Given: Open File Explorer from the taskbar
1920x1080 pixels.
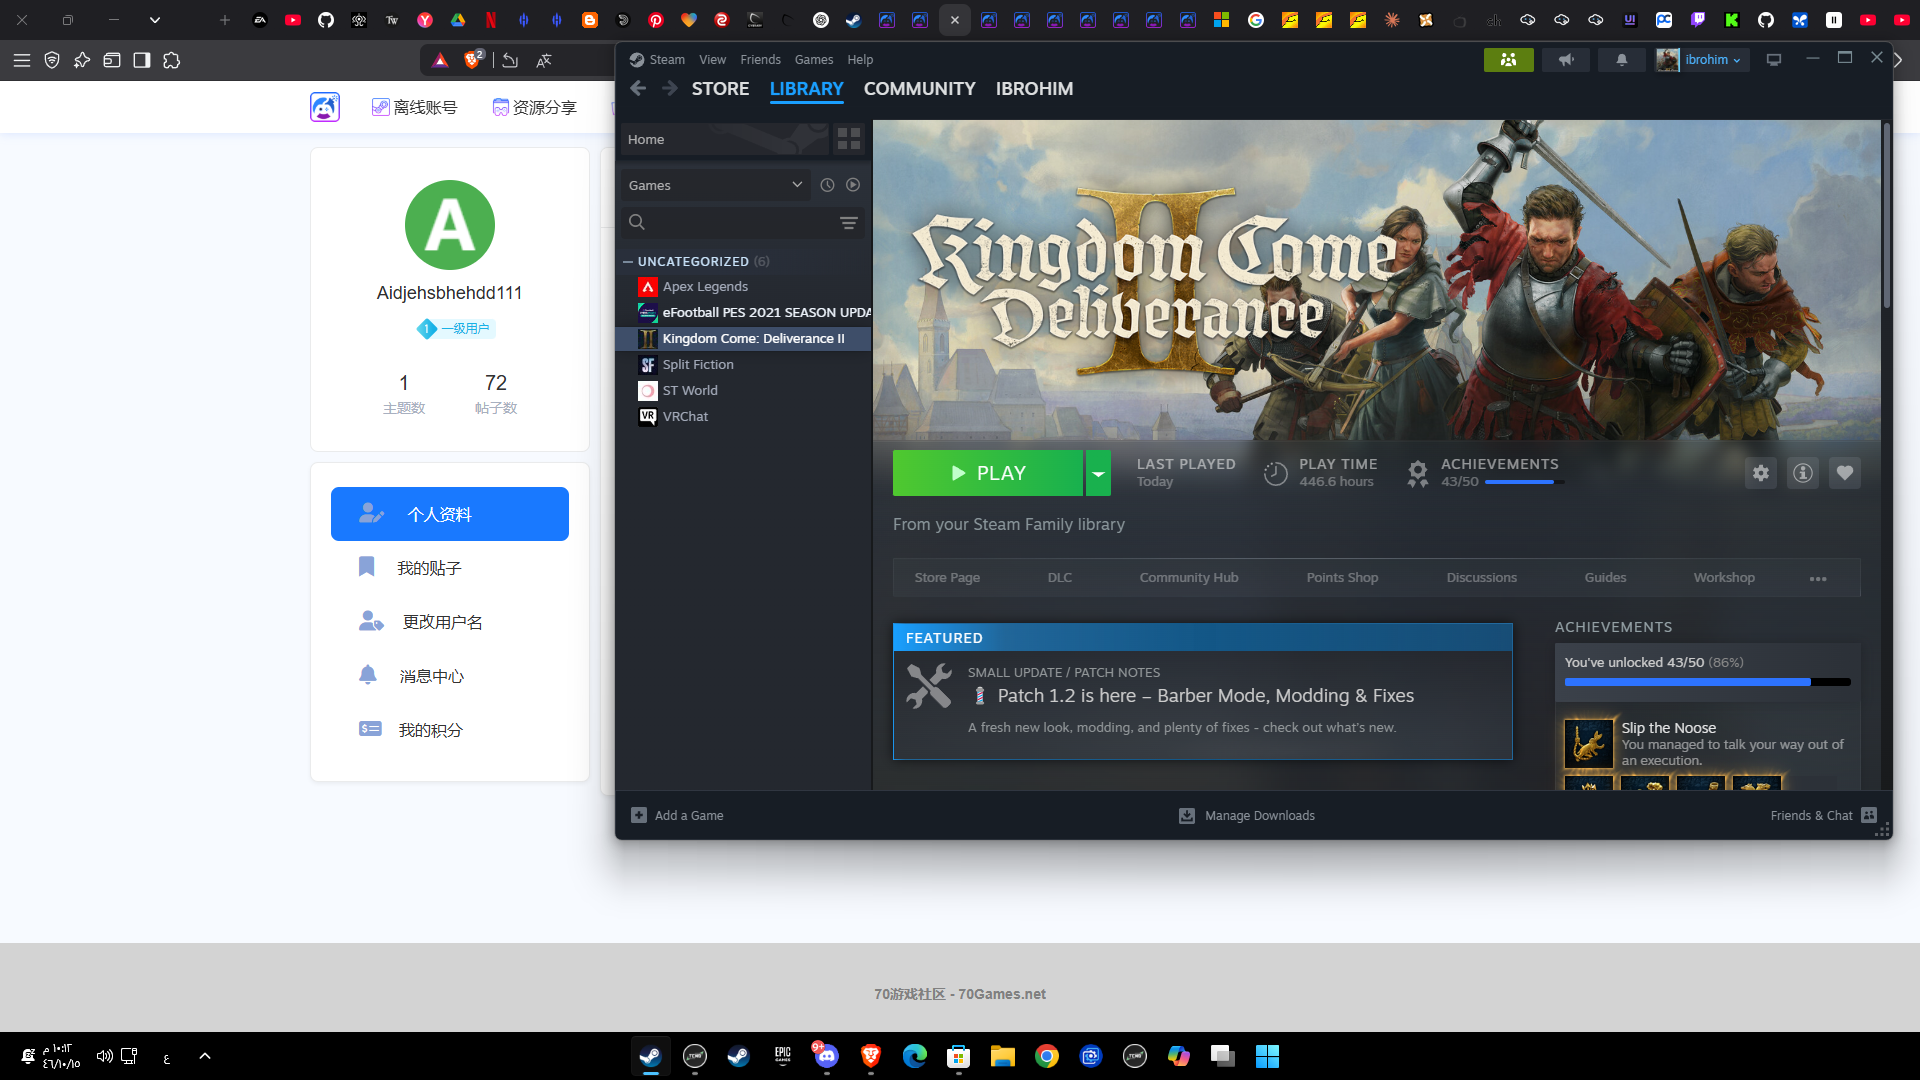Looking at the screenshot, I should click(x=1003, y=1056).
